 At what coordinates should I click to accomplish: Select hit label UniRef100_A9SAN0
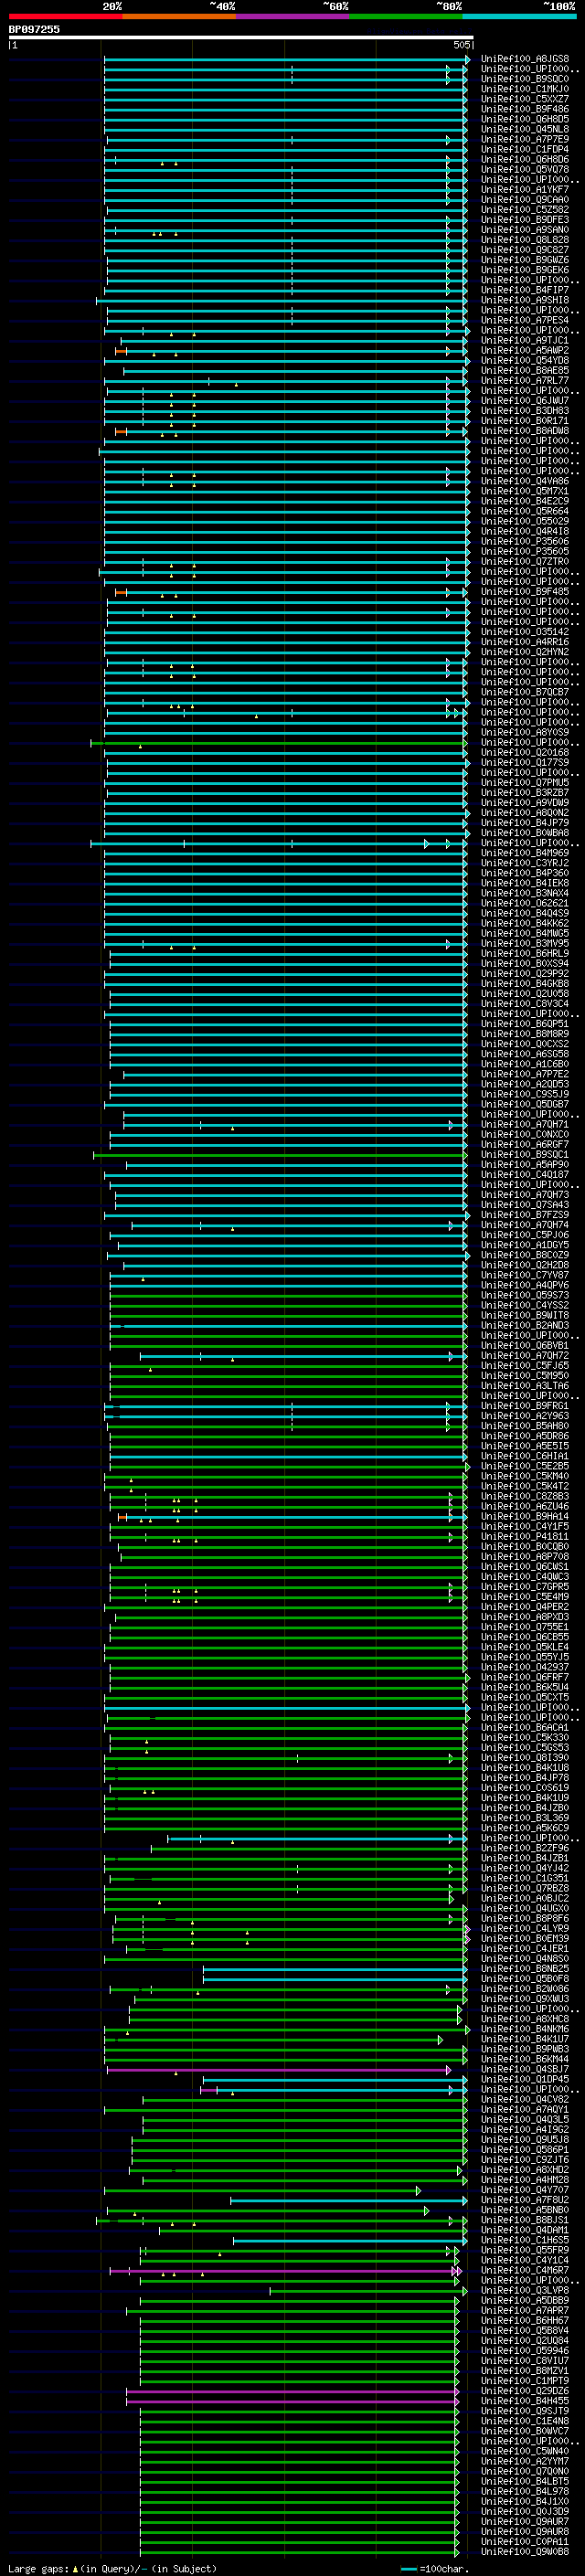[x=525, y=230]
